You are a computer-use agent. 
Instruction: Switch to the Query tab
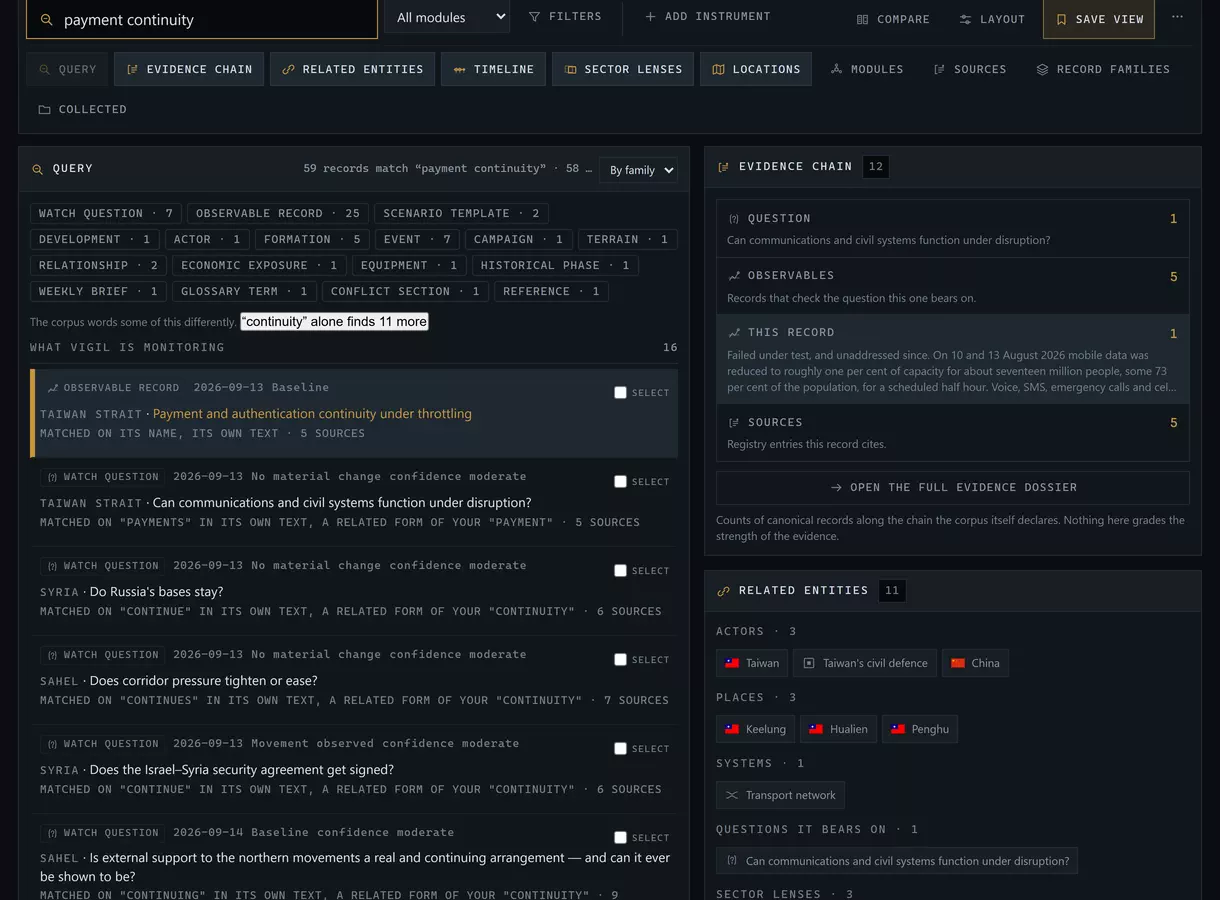[x=67, y=69]
